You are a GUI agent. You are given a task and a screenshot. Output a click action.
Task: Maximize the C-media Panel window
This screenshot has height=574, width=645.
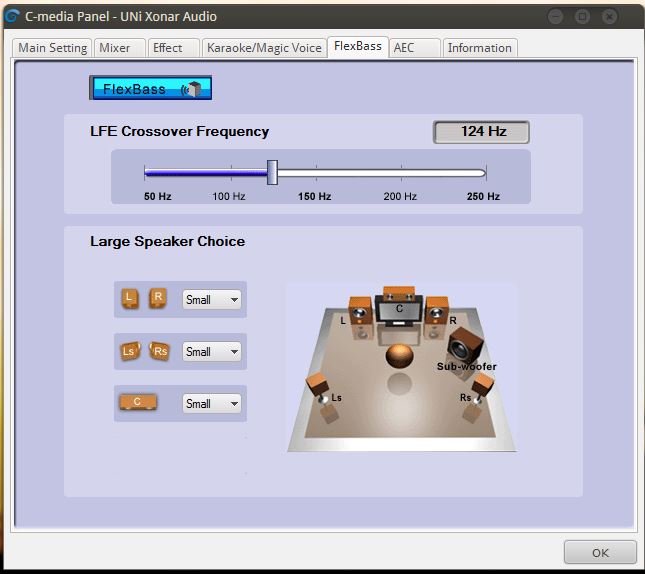click(582, 16)
